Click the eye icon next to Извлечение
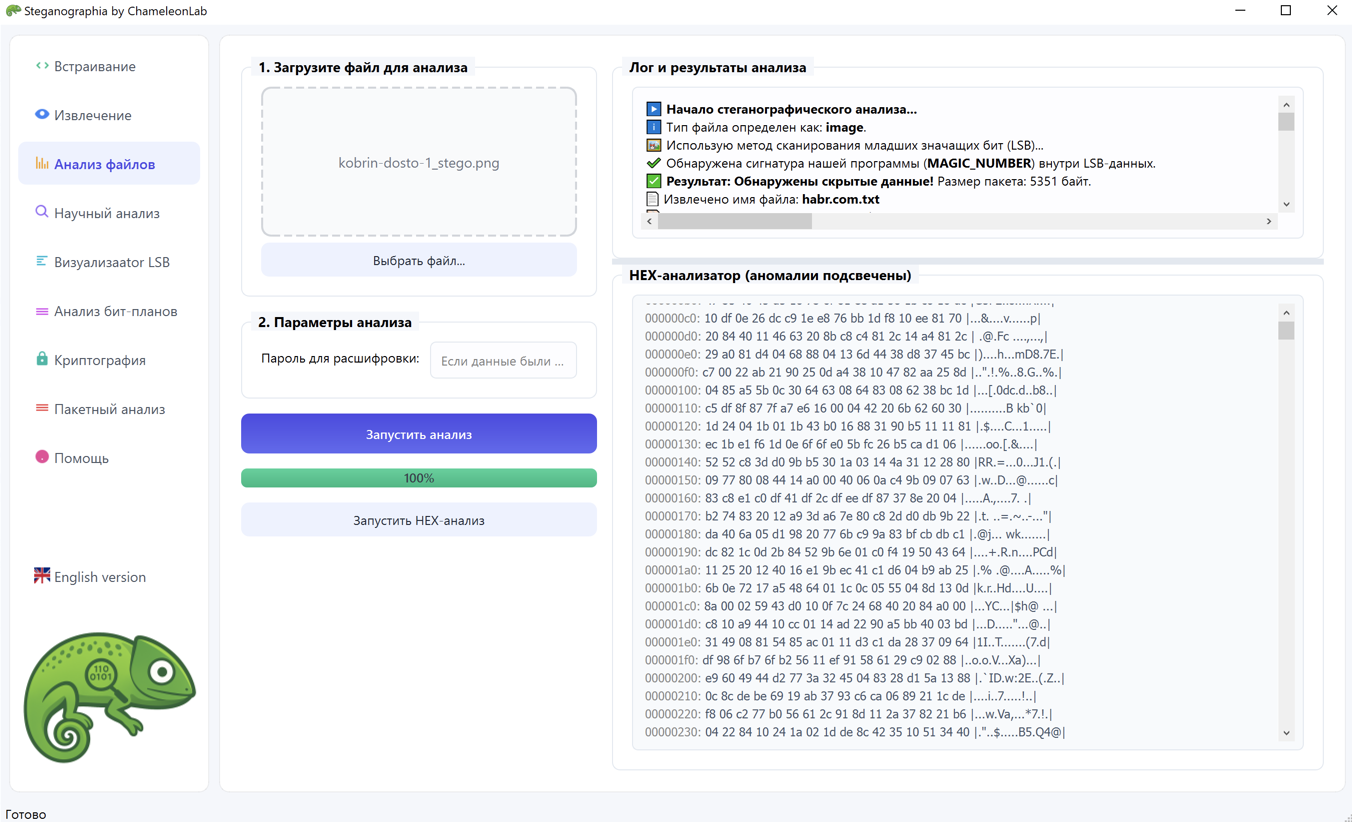 pyautogui.click(x=39, y=115)
